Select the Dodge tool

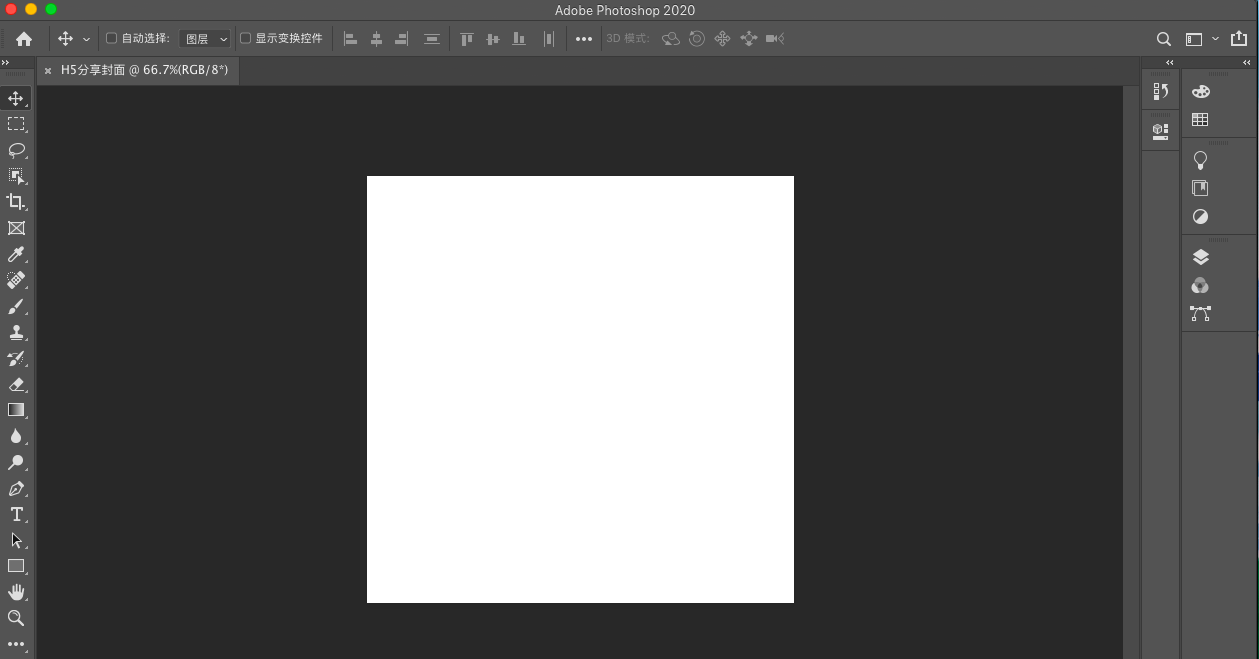pyautogui.click(x=16, y=462)
